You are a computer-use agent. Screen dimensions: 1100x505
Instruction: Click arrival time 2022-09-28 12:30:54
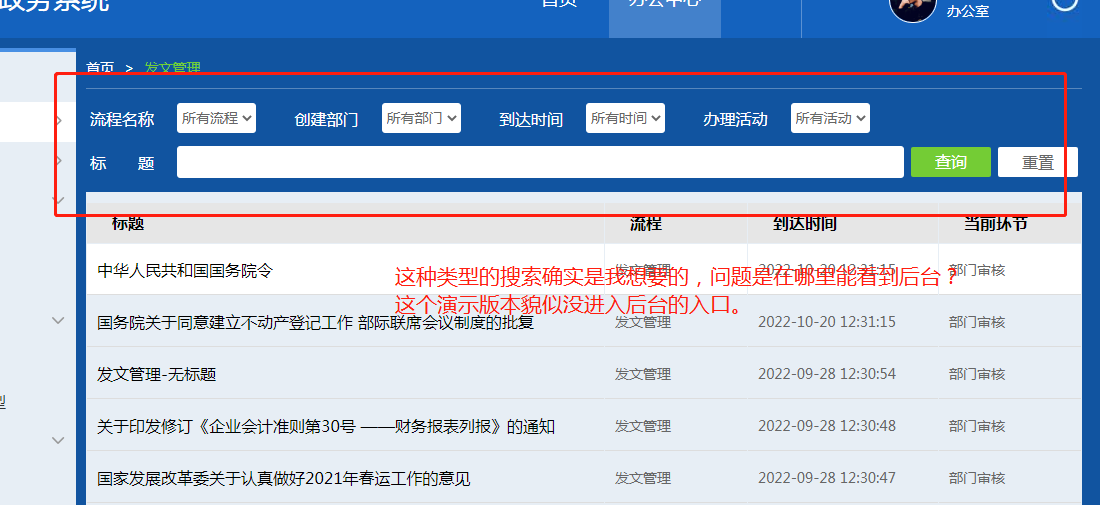point(827,374)
